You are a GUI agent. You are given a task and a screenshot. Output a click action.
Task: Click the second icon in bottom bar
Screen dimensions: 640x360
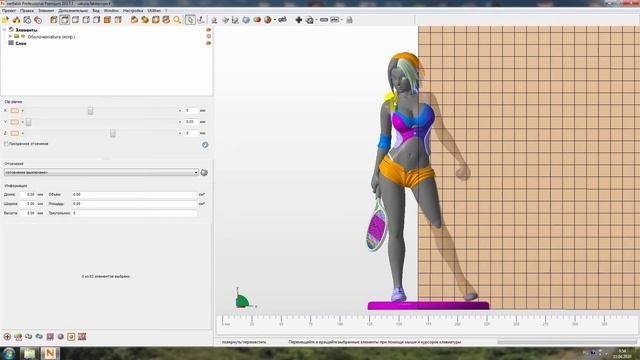click(x=18, y=337)
